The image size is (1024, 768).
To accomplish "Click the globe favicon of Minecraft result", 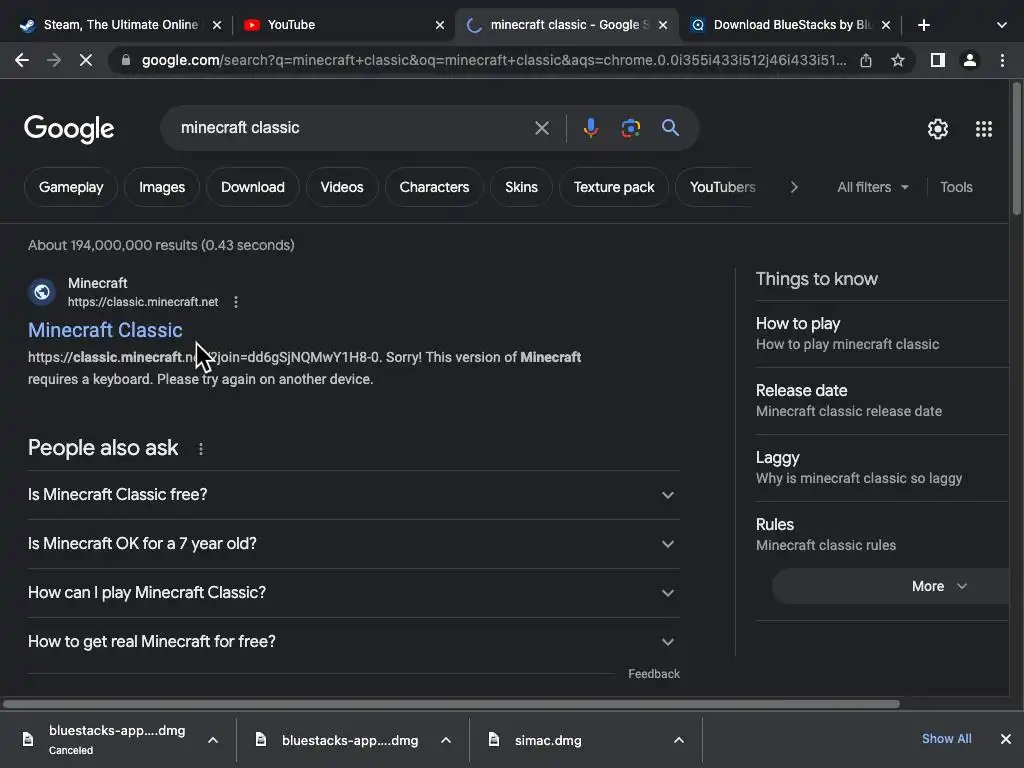I will click(42, 292).
